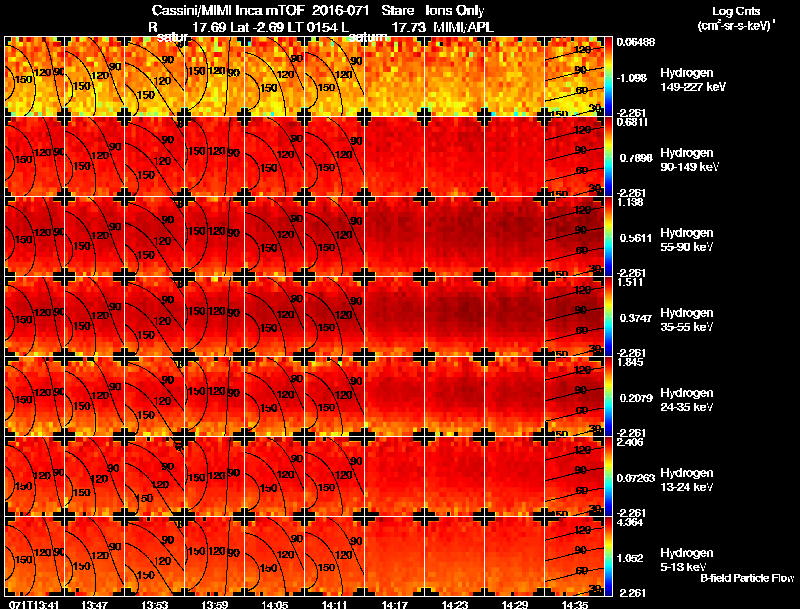The image size is (800, 609).
Task: Click the '0.3747' color bar midpoint value
Action: click(x=636, y=318)
